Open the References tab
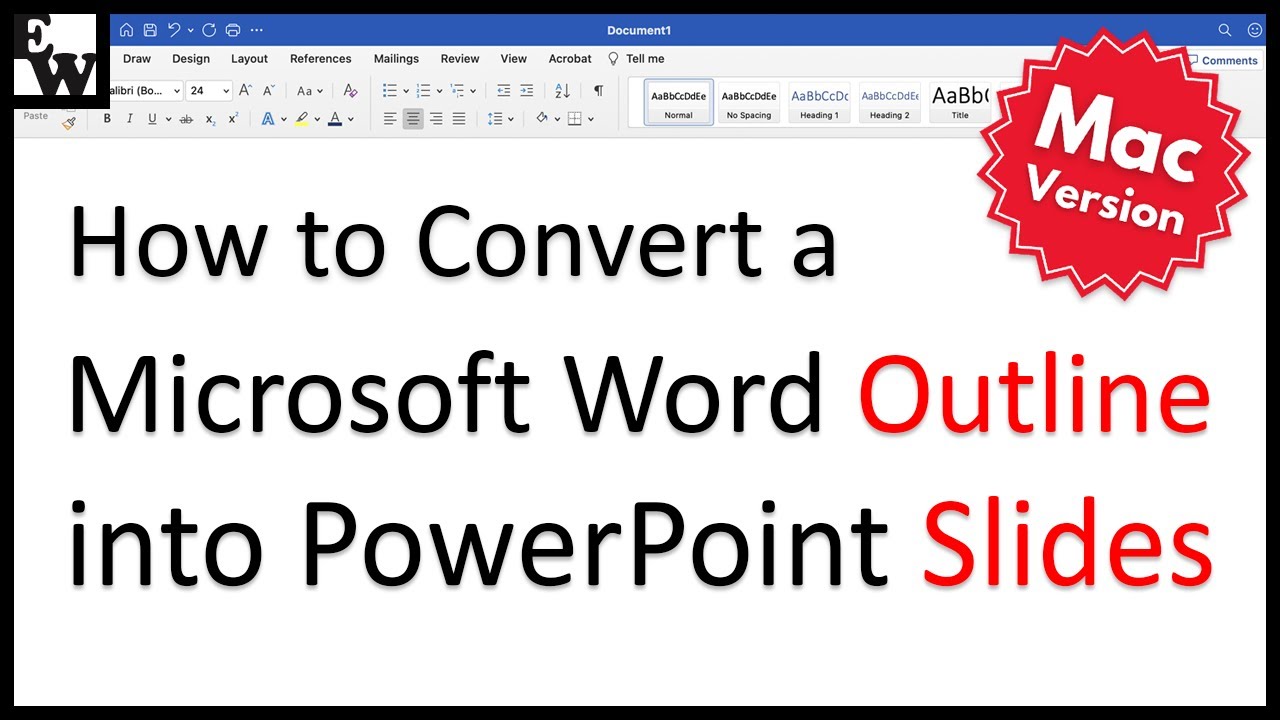 pyautogui.click(x=321, y=59)
